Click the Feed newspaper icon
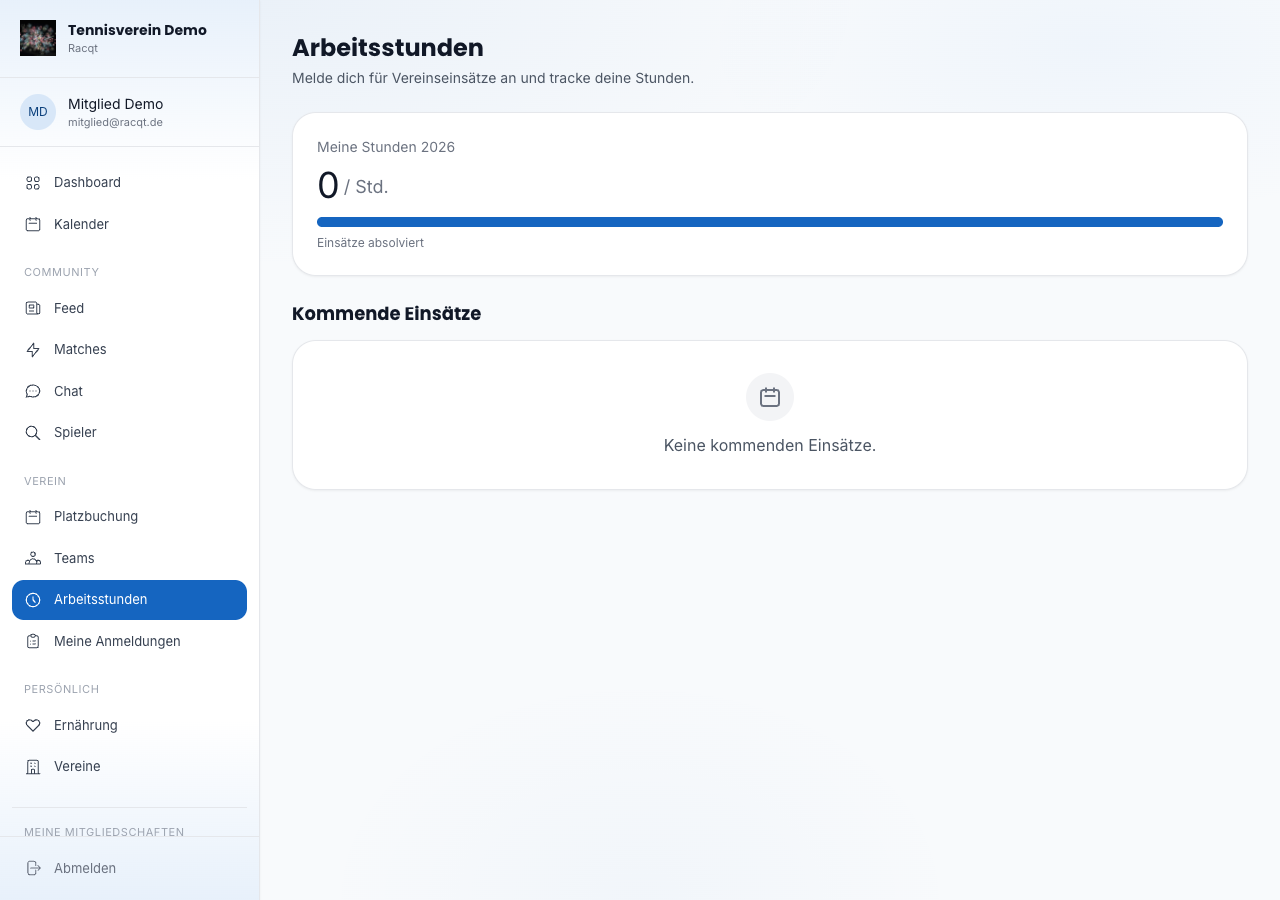1280x900 pixels. tap(33, 309)
